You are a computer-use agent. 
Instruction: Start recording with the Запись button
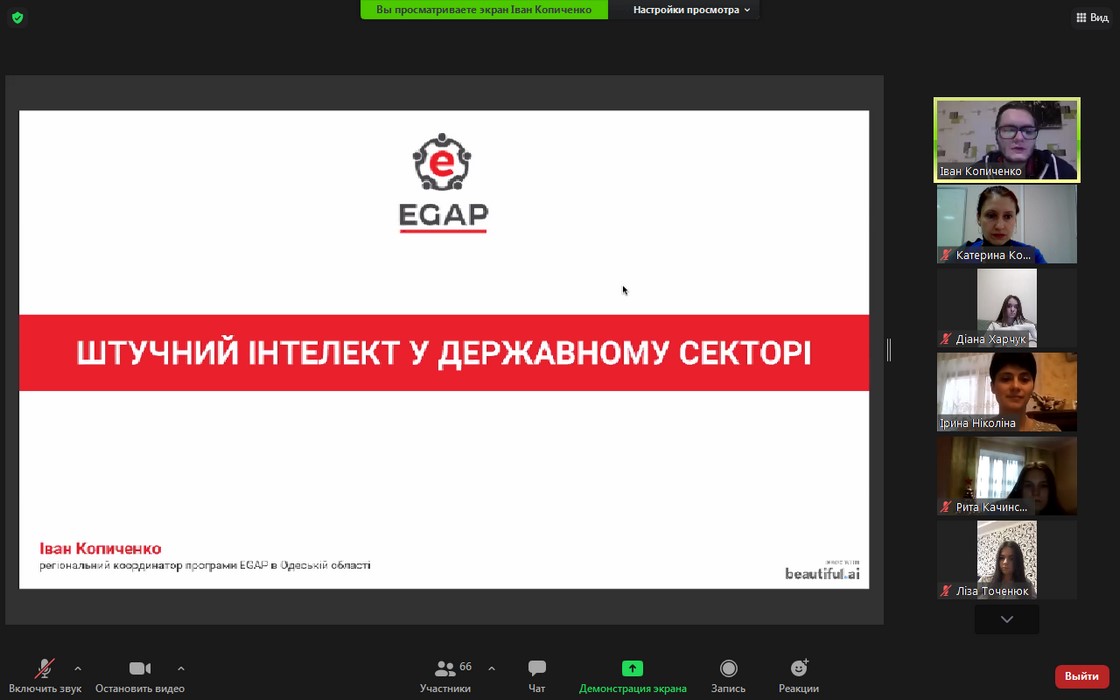(728, 676)
